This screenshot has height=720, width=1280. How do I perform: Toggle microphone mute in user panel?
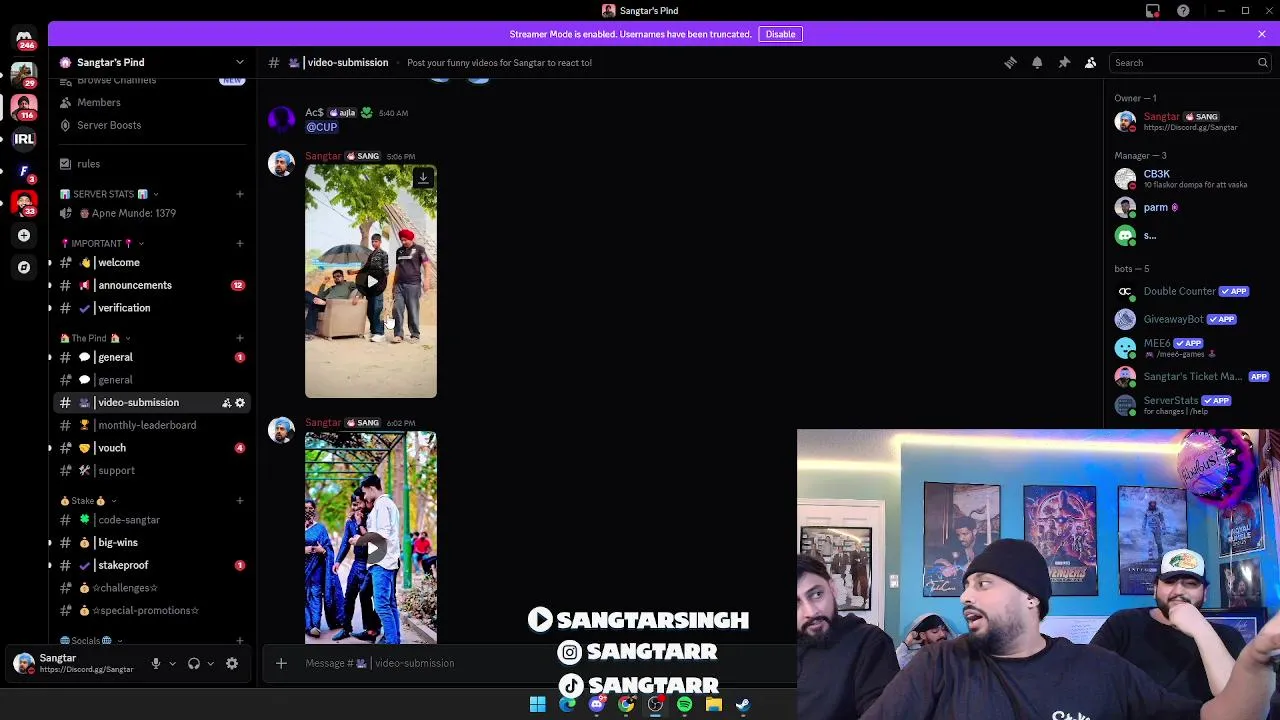coord(155,663)
